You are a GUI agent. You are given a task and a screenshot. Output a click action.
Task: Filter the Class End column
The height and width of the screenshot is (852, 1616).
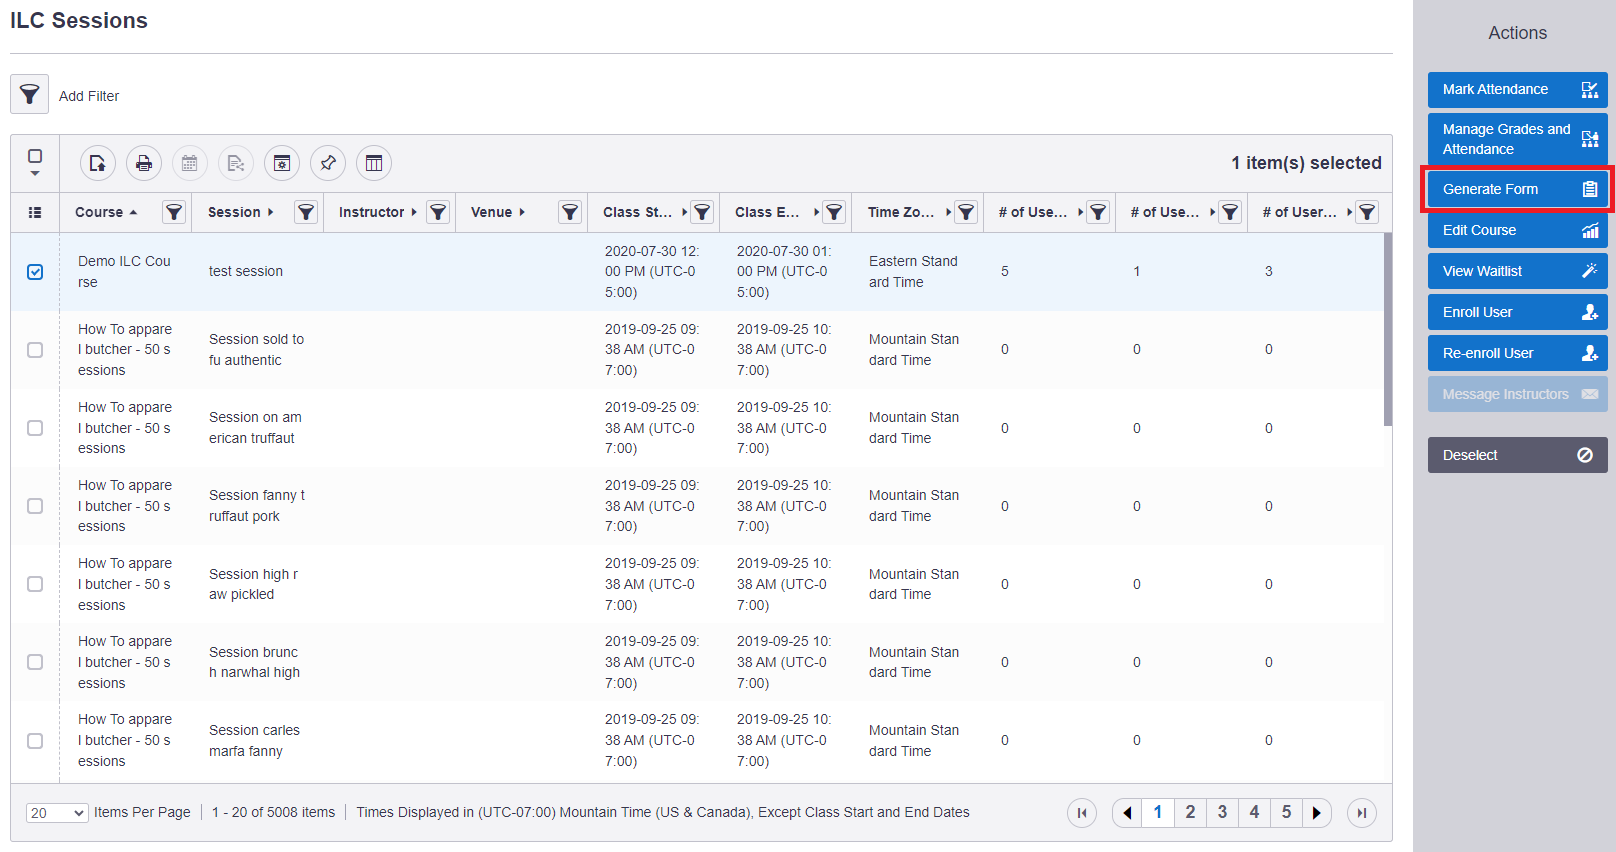(834, 212)
